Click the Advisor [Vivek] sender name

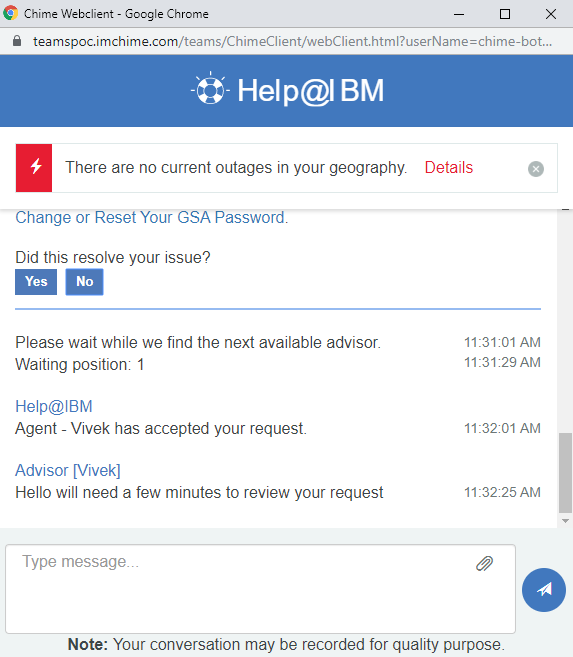[x=68, y=471]
